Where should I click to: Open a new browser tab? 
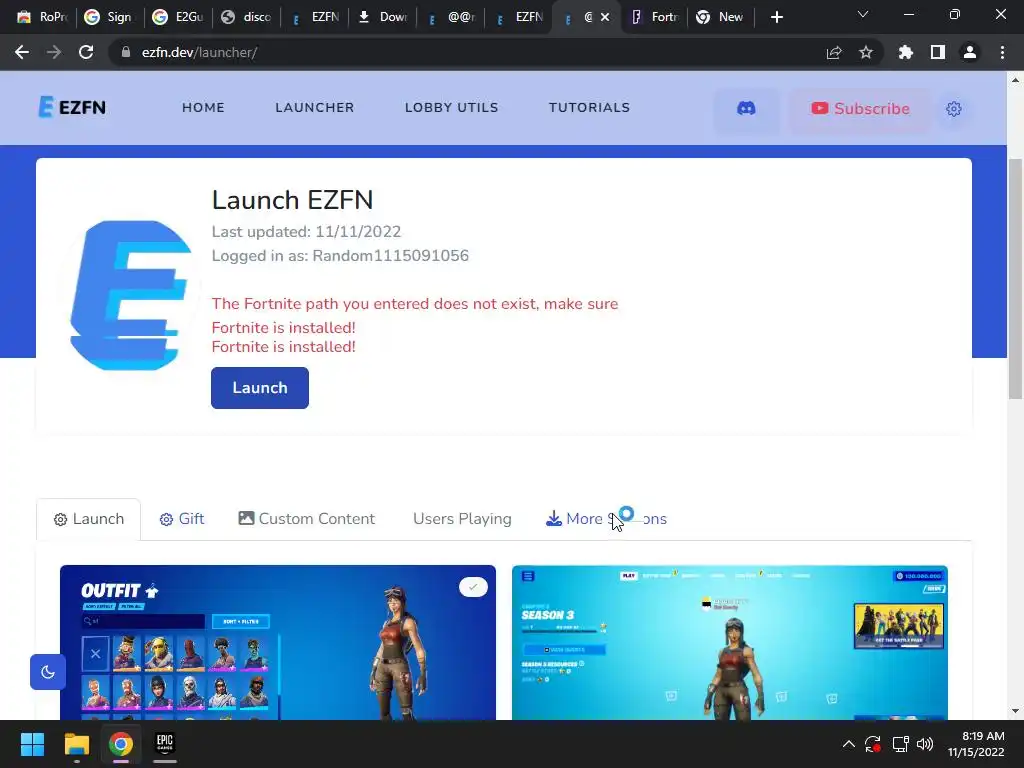[776, 18]
